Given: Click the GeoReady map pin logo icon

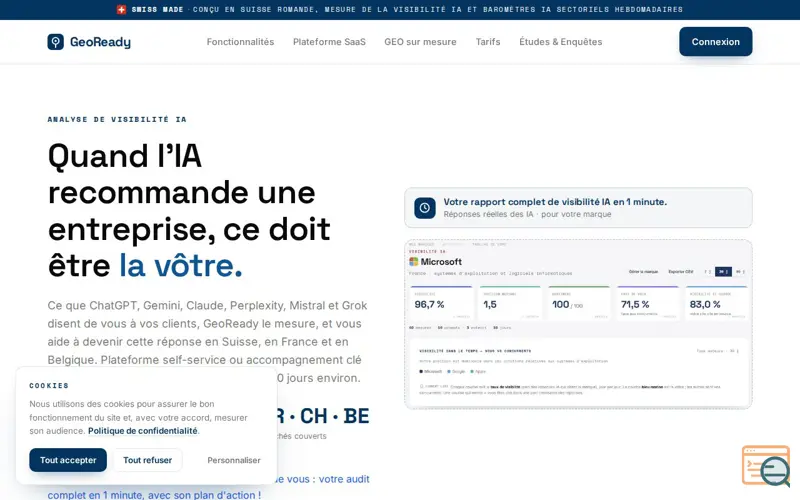Looking at the screenshot, I should pyautogui.click(x=56, y=42).
